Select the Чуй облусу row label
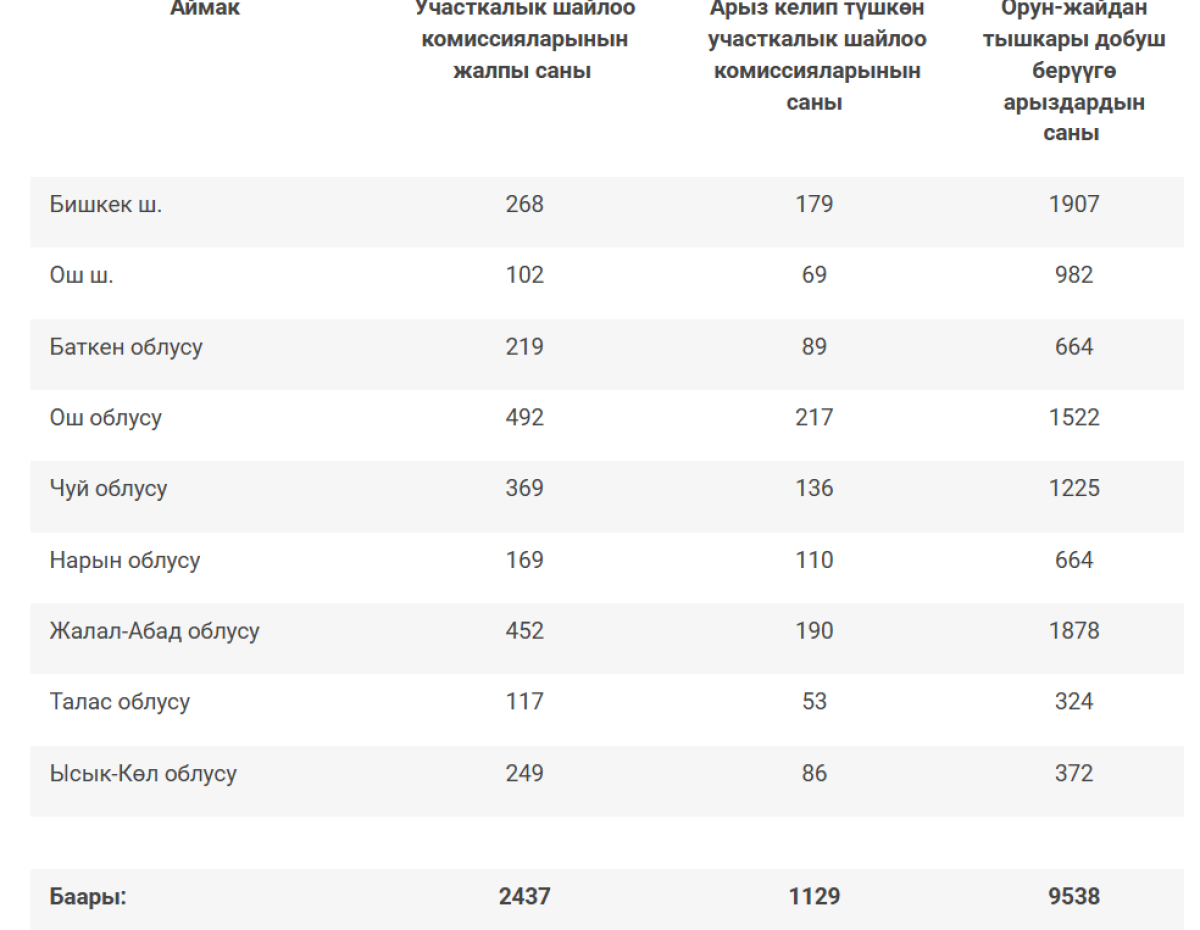Viewport: 1200px width, 930px height. coord(108,489)
